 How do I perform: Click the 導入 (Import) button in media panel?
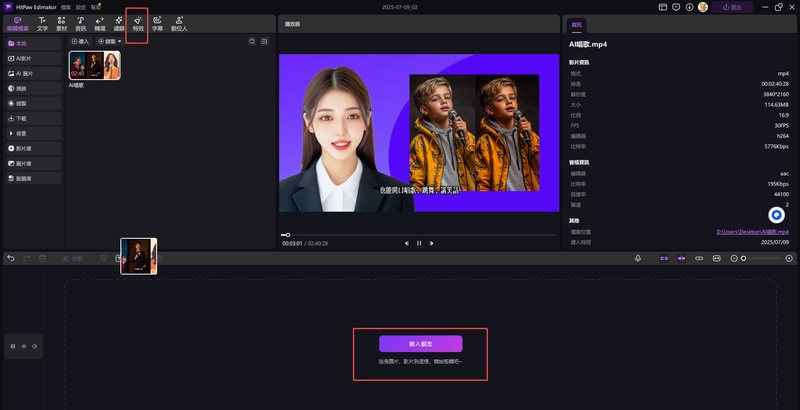(x=81, y=41)
